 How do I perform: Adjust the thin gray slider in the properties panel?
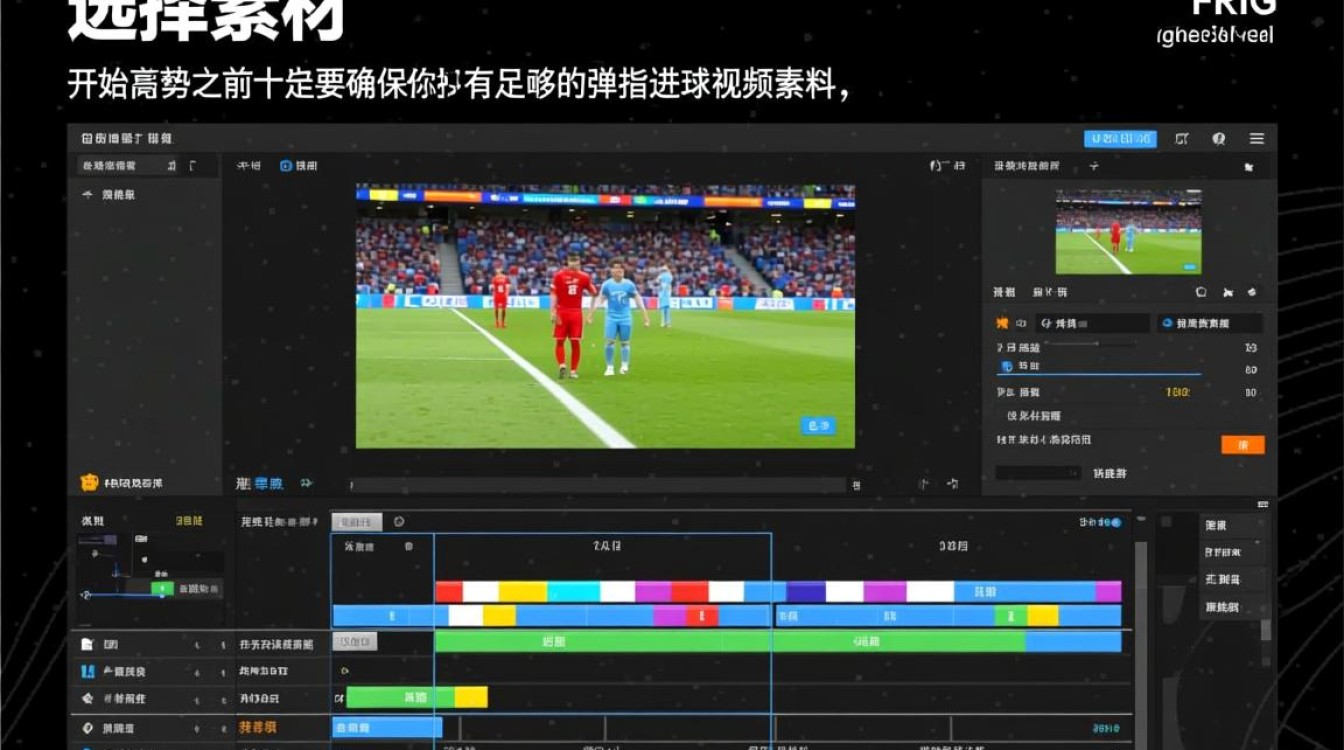click(x=1092, y=344)
